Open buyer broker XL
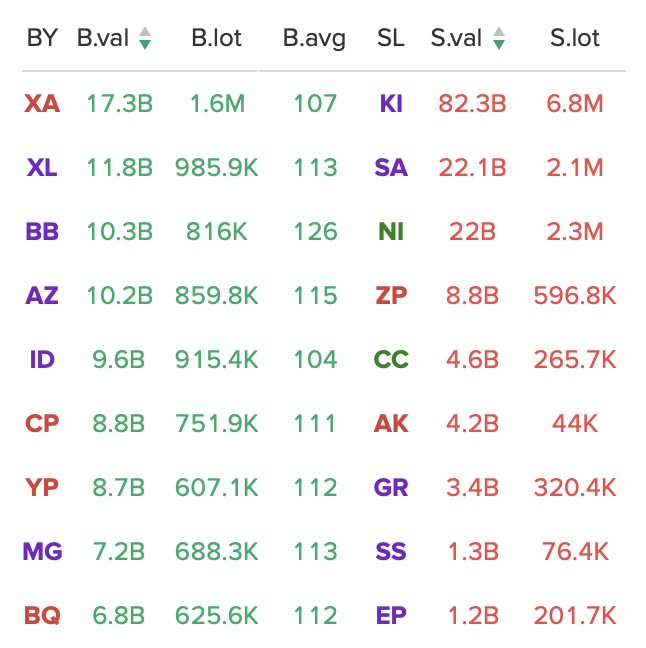The image size is (646, 648). point(42,167)
